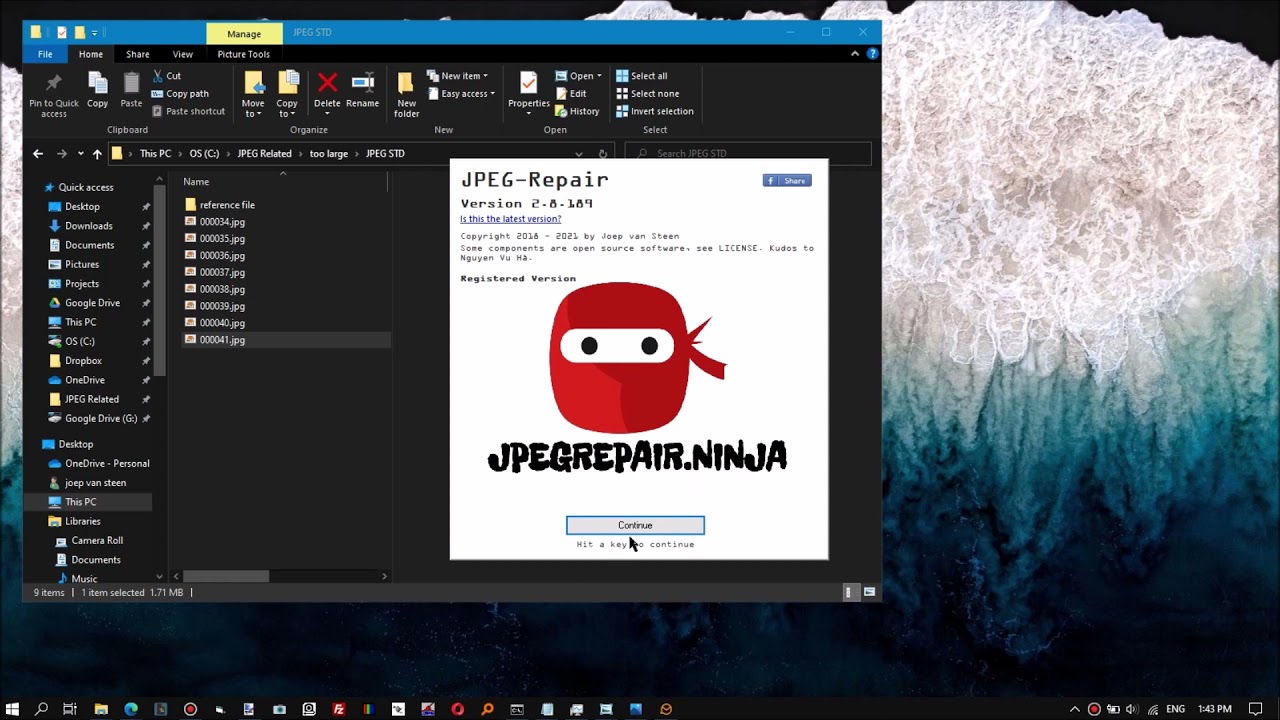Image resolution: width=1280 pixels, height=720 pixels.
Task: Click Copy path in ribbon
Action: [x=180, y=94]
